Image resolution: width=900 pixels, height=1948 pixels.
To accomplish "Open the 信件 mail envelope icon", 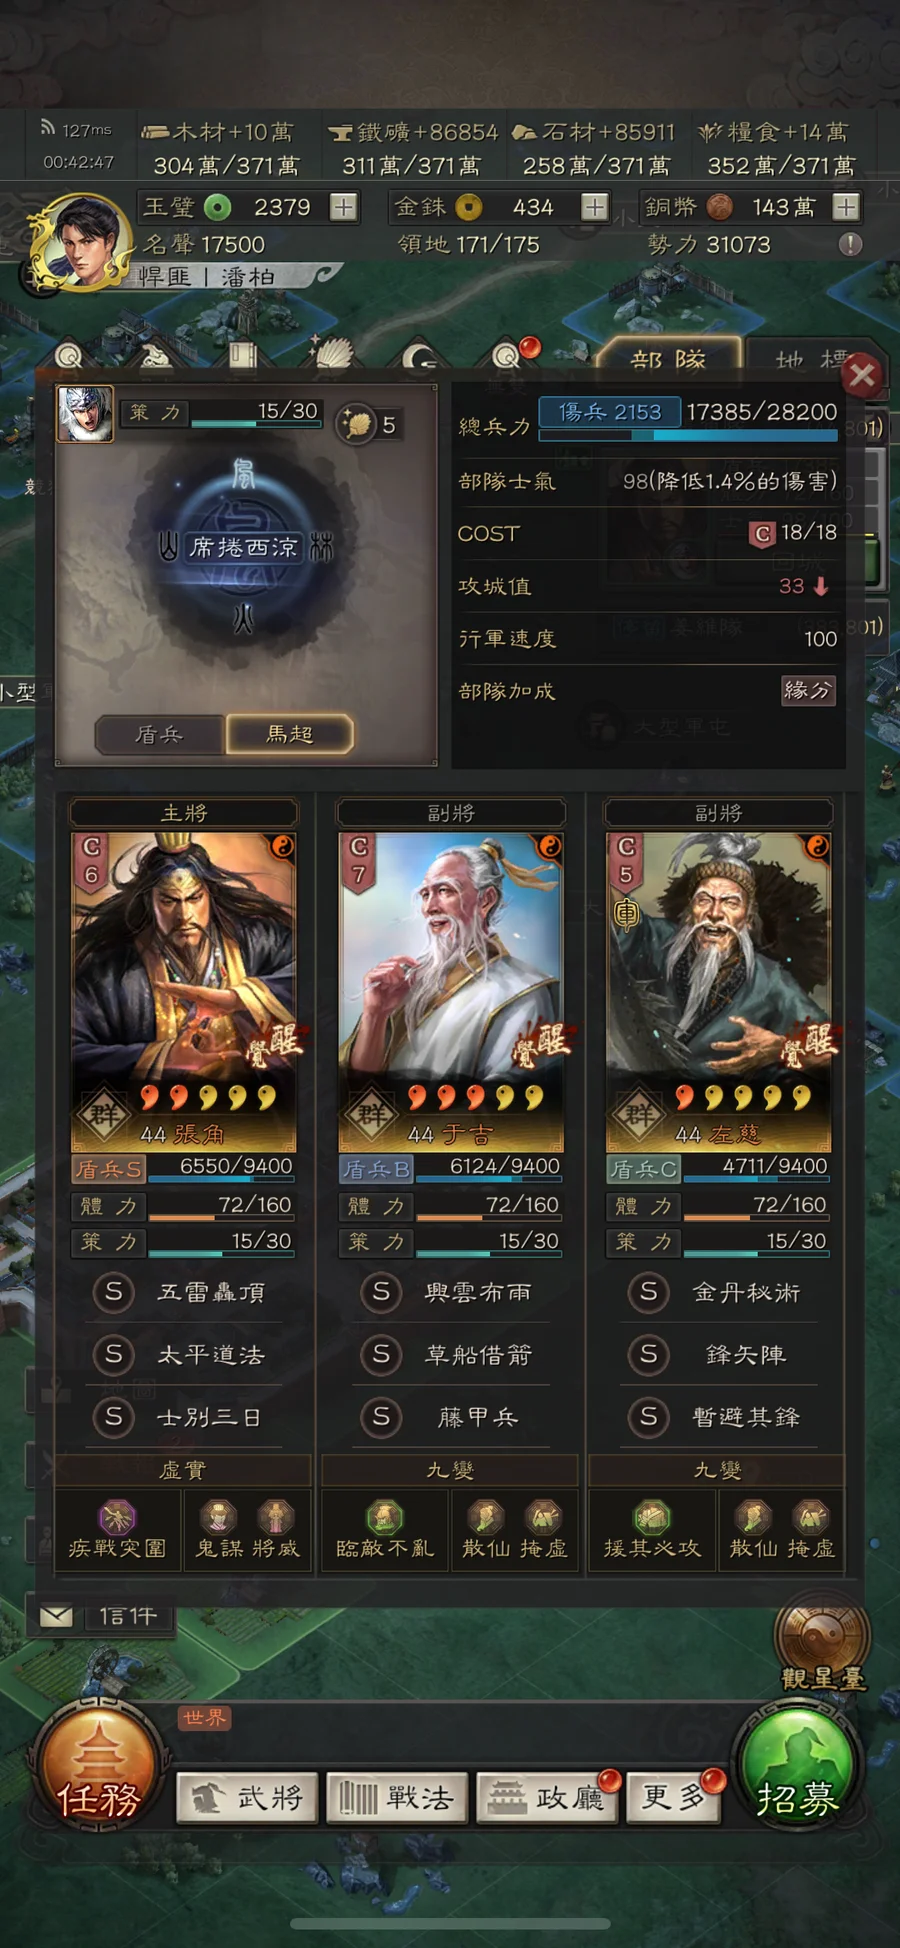I will click(x=56, y=1616).
